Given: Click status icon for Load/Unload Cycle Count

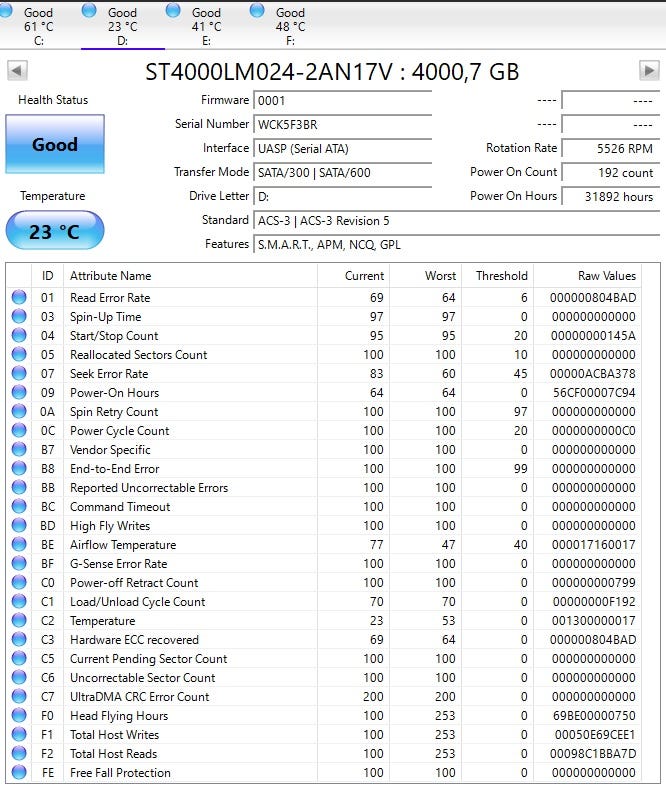Looking at the screenshot, I should (19, 601).
